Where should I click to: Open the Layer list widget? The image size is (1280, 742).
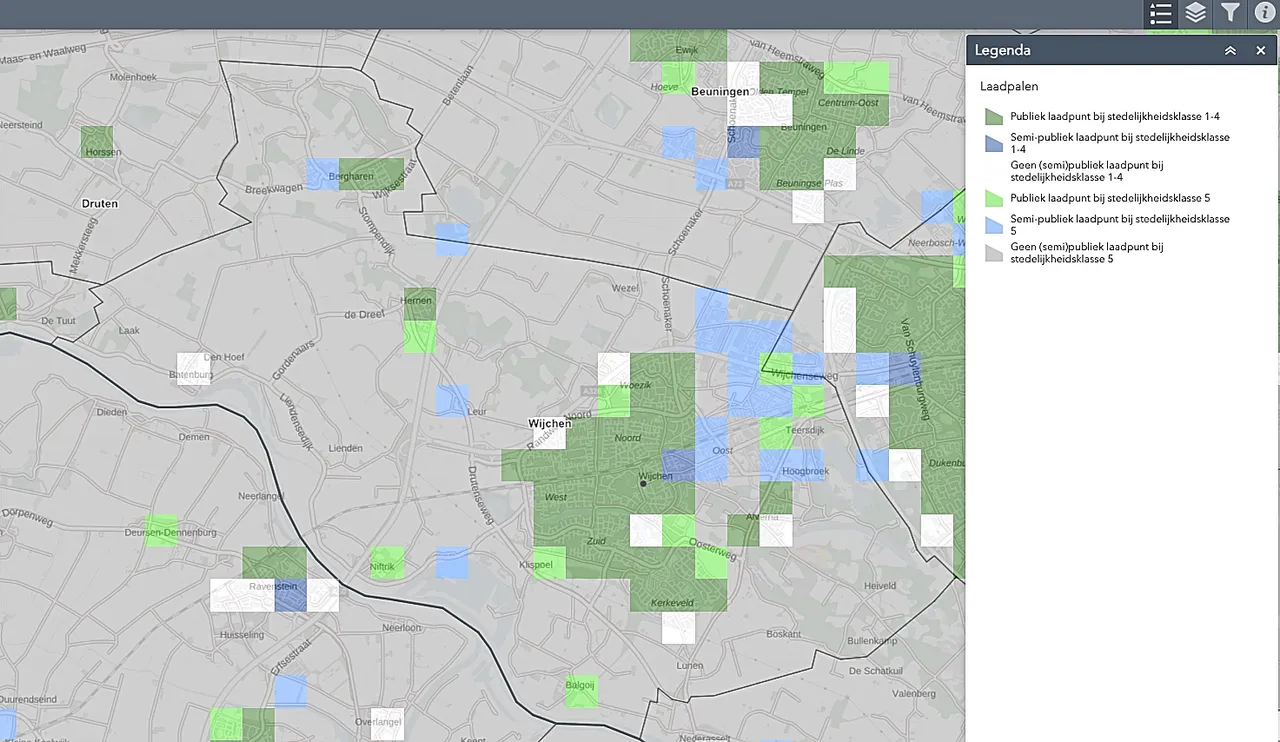tap(1195, 13)
